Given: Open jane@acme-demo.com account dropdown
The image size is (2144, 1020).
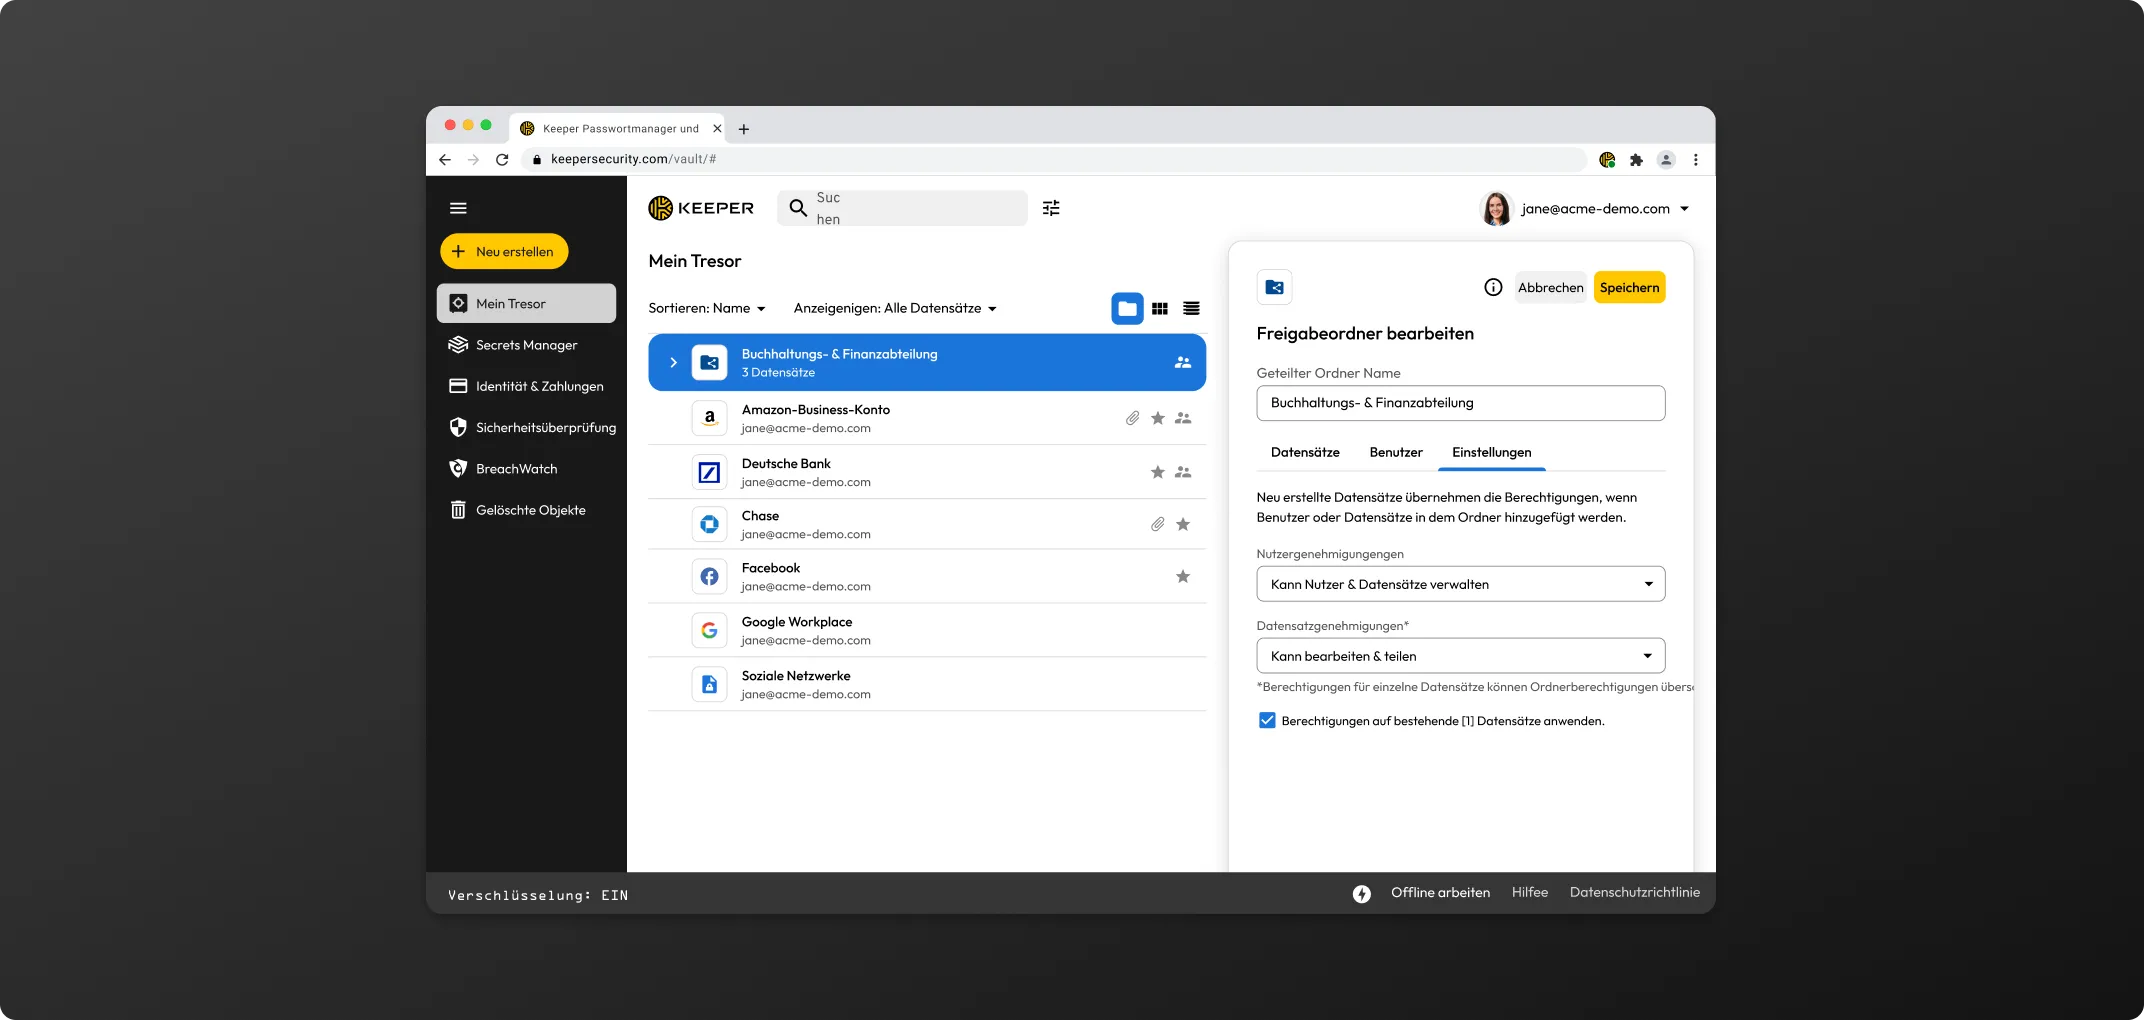Looking at the screenshot, I should click(x=1605, y=209).
